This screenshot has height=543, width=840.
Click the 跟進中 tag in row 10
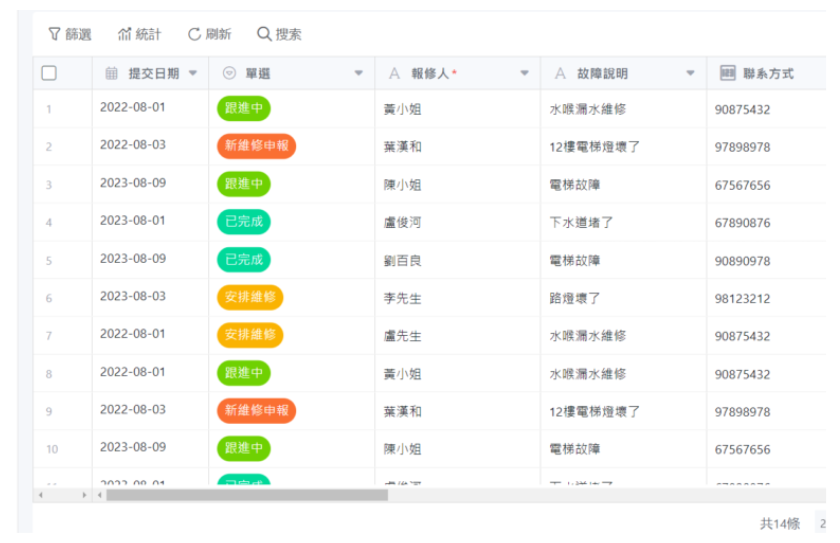pyautogui.click(x=244, y=448)
